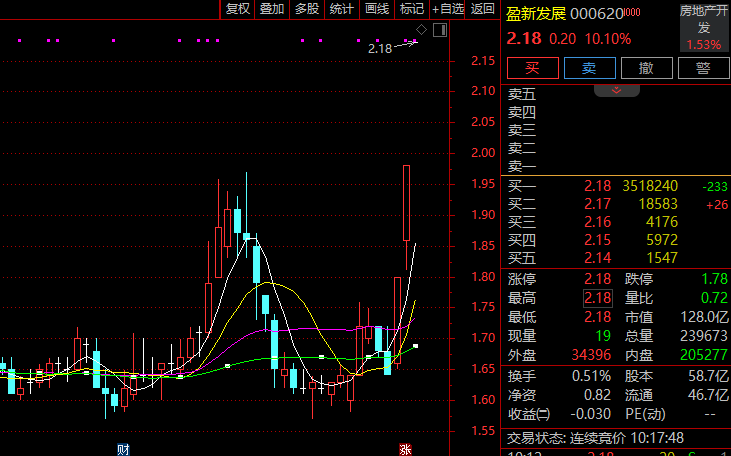731x456 pixels.
Task: Click the 警 price alert button
Action: (703, 68)
